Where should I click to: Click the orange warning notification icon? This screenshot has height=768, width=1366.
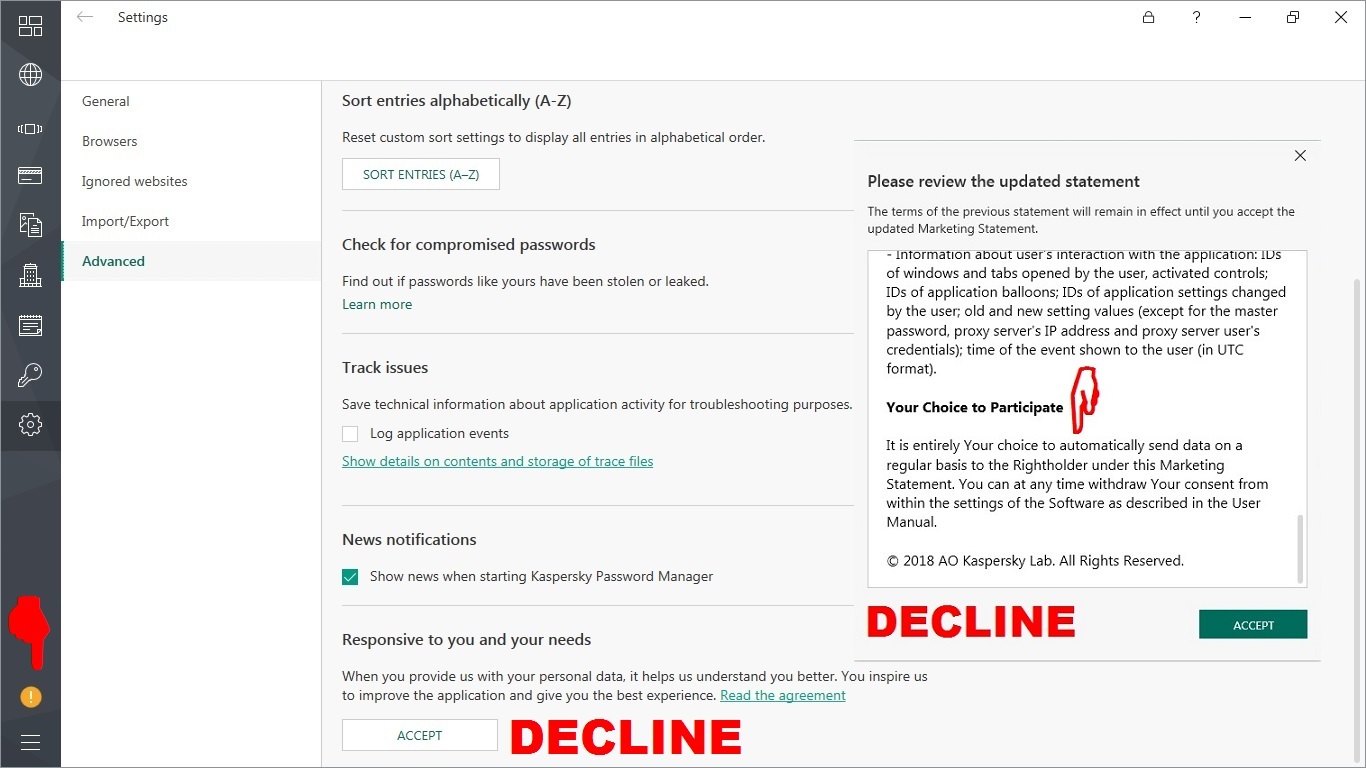click(31, 697)
